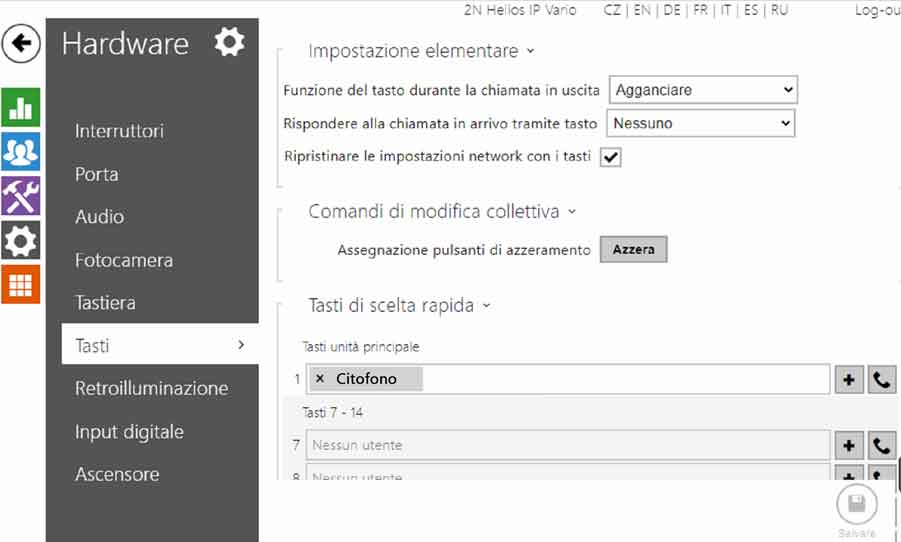Viewport: 901px width, 542px height.
Task: Go back using the left arrow icon
Action: pyautogui.click(x=21, y=43)
